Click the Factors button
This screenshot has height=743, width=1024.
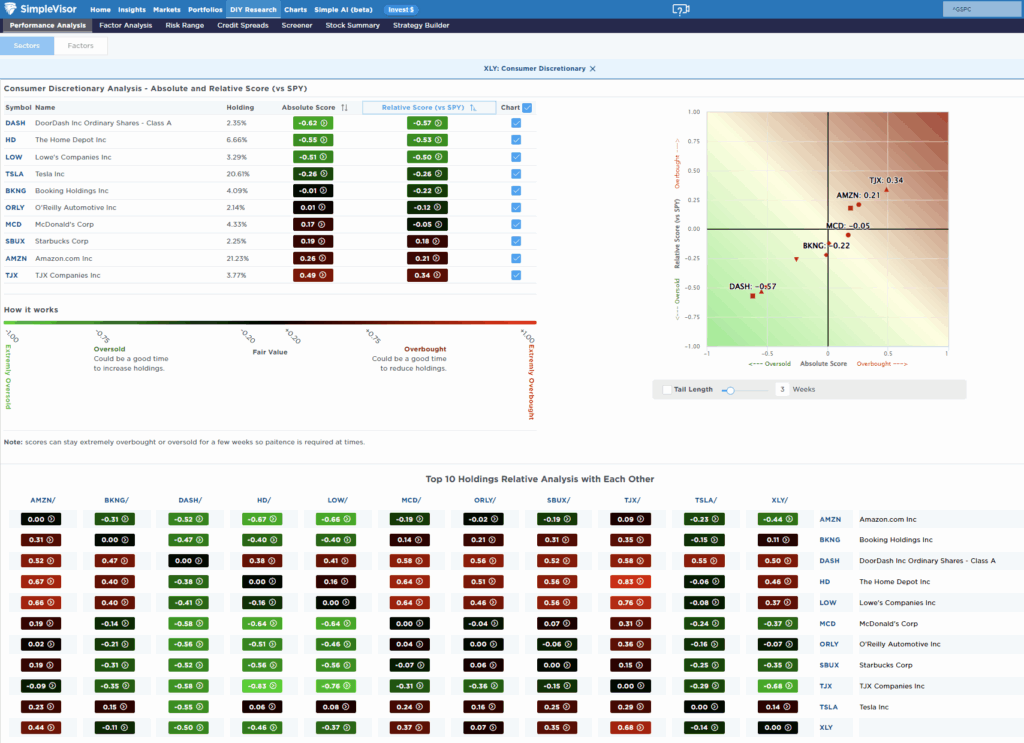(80, 45)
